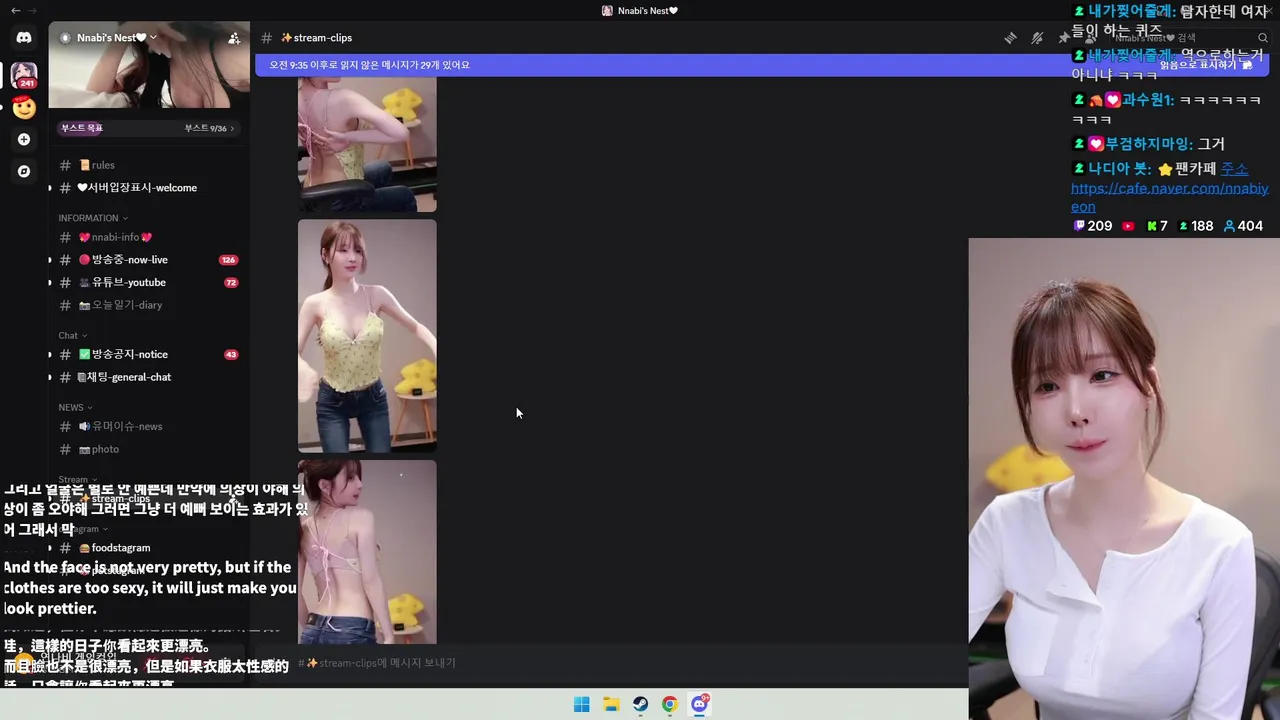
Task: Open the discover servers compass icon
Action: [x=24, y=171]
